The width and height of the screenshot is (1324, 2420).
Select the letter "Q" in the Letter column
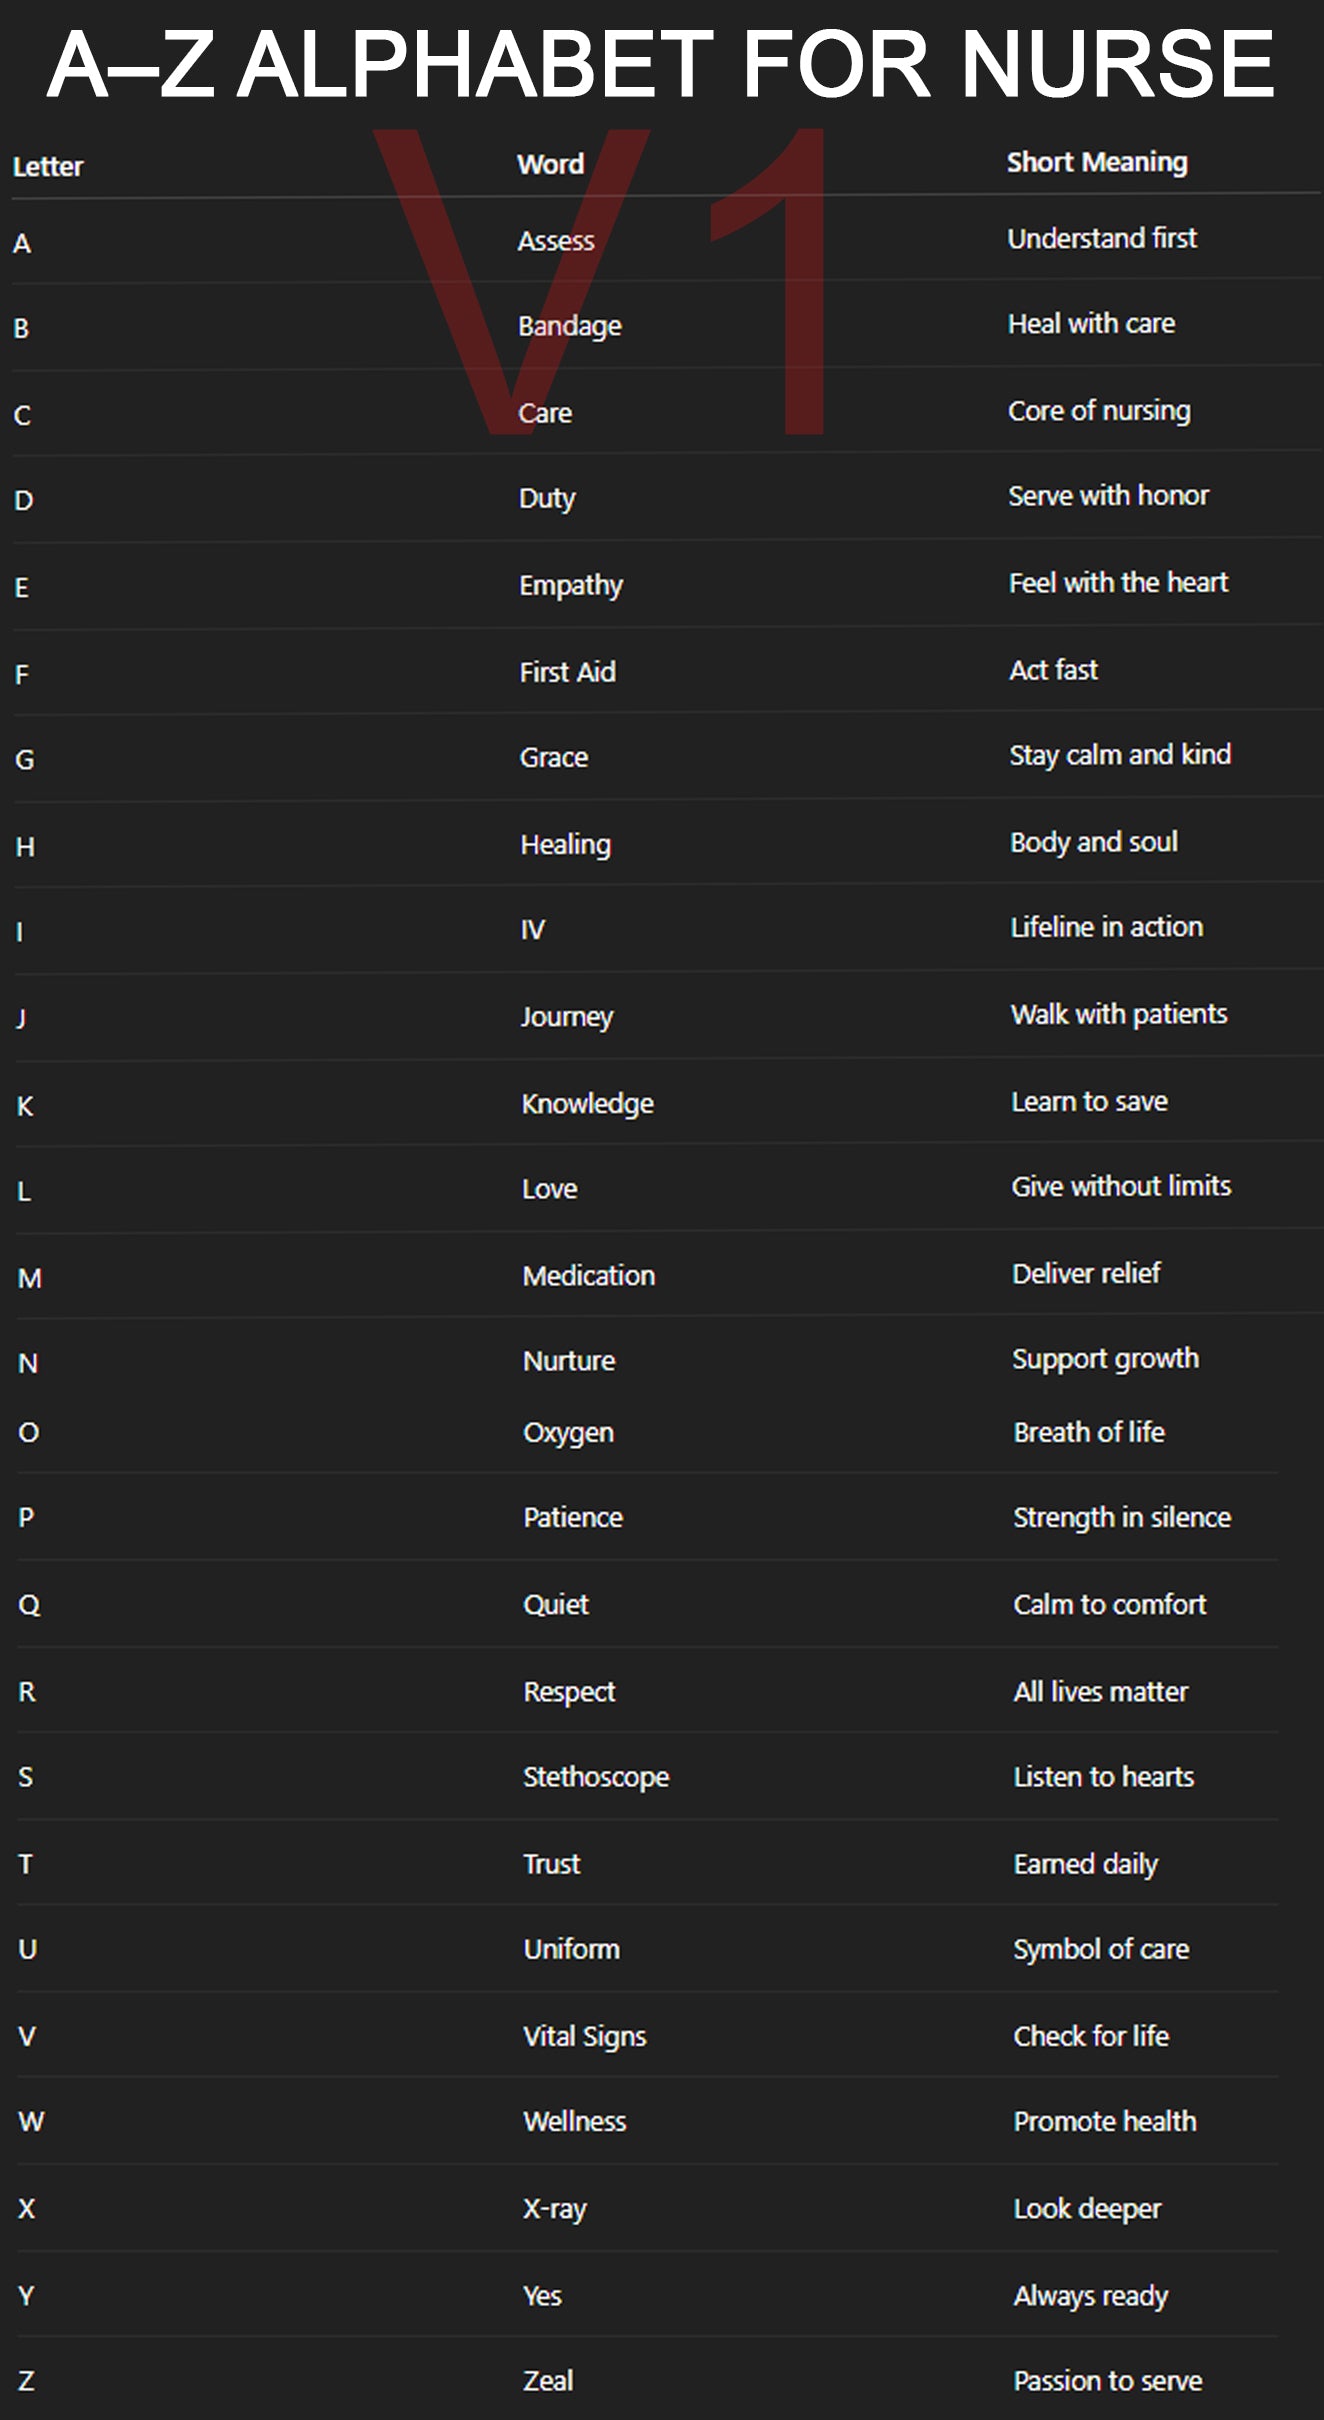click(29, 1605)
